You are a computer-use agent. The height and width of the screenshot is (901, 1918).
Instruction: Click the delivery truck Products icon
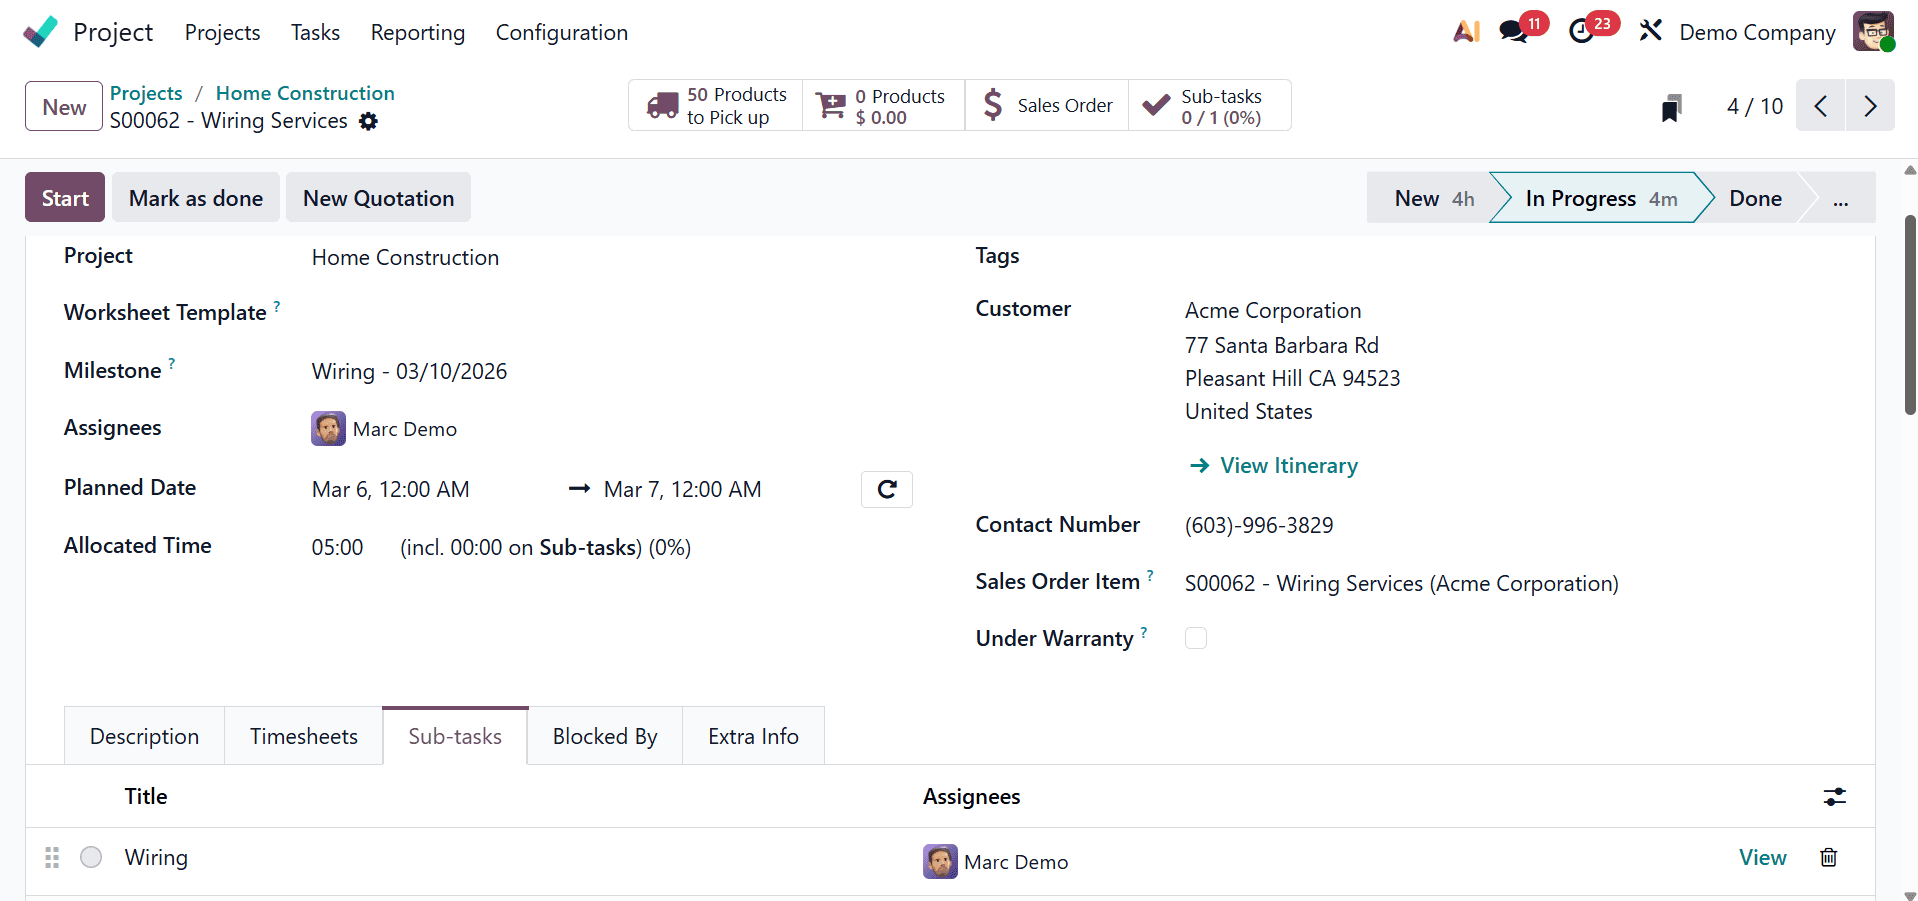pyautogui.click(x=663, y=105)
